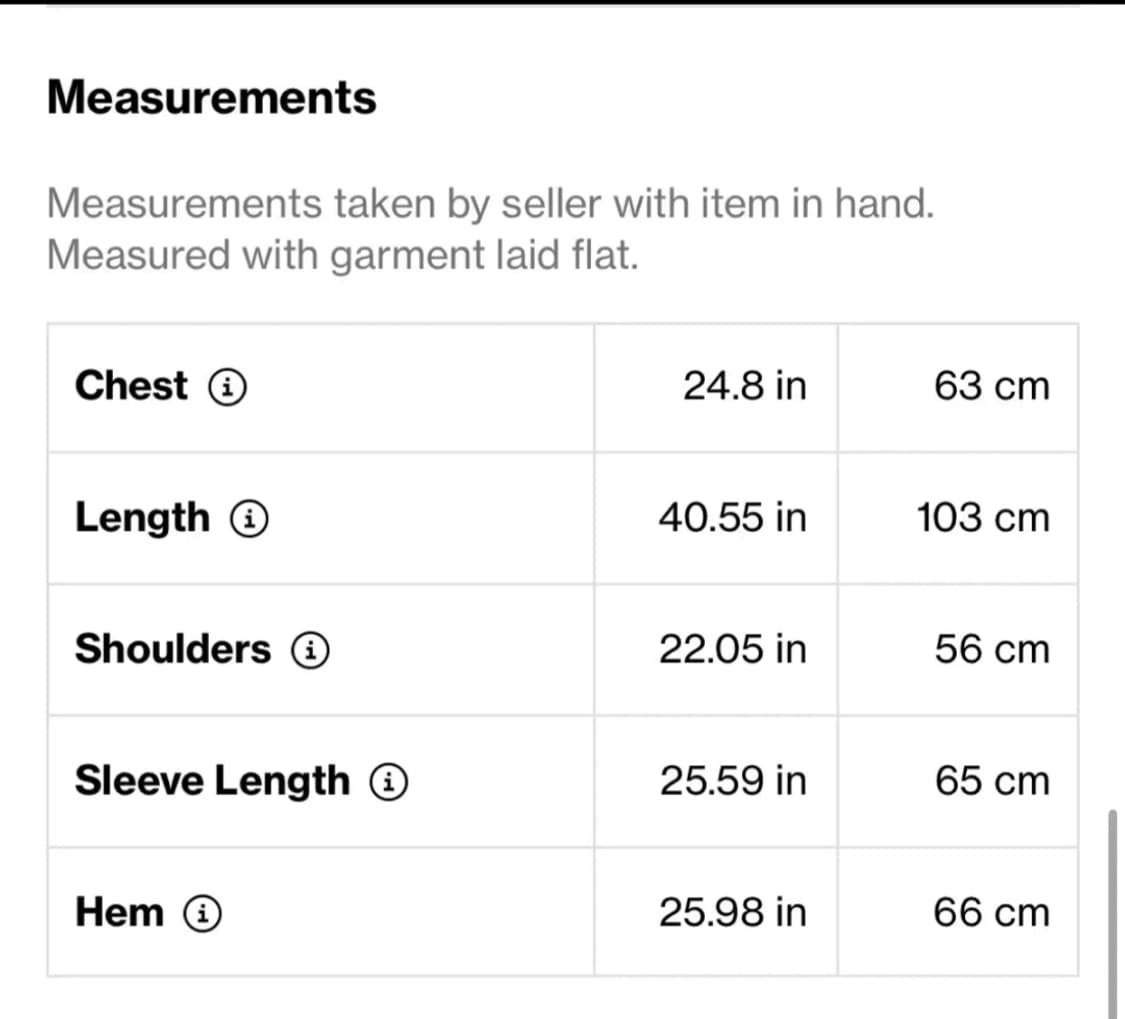
Task: Select the 63 cm chest value
Action: tap(992, 385)
